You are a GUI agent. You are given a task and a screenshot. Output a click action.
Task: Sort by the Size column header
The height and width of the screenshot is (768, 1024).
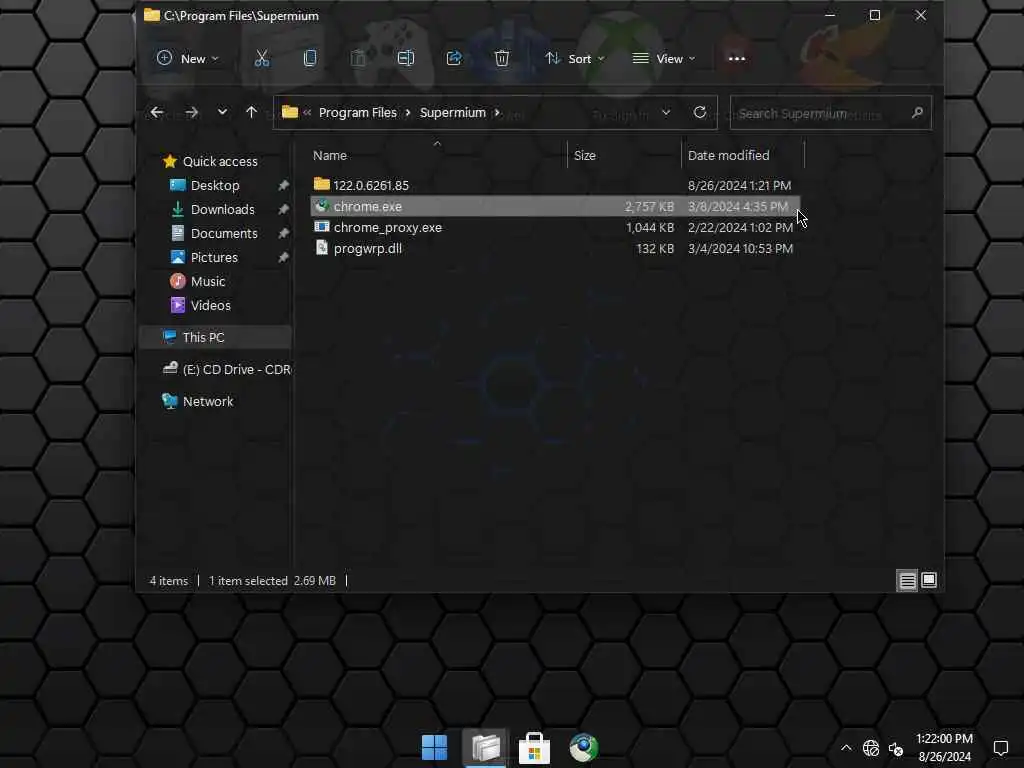point(584,155)
